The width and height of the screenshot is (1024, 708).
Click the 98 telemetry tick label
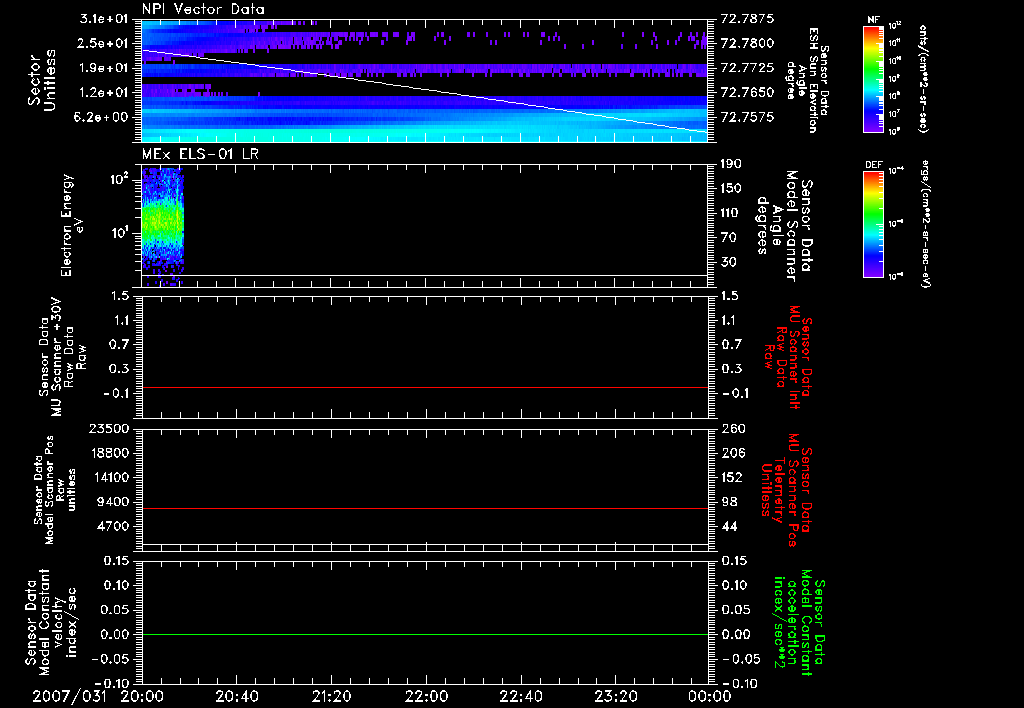[x=729, y=502]
